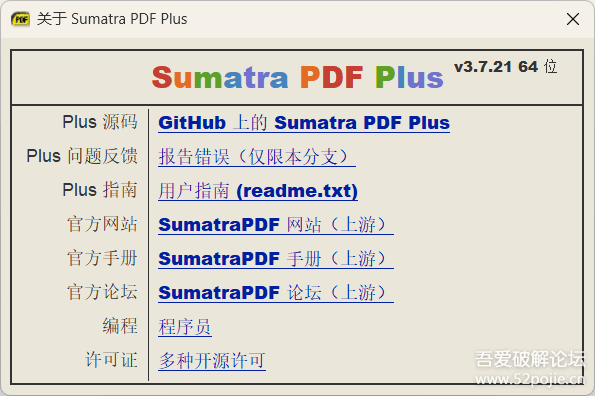The height and width of the screenshot is (396, 595).
Task: Click the Plus 指南 label
Action: click(x=100, y=190)
